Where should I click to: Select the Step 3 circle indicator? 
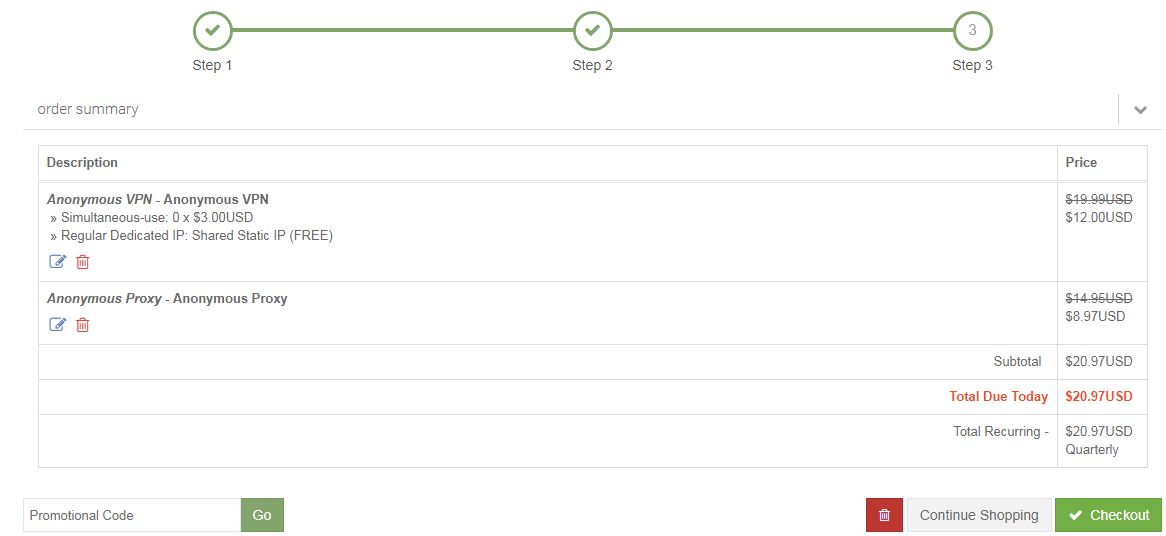972,31
